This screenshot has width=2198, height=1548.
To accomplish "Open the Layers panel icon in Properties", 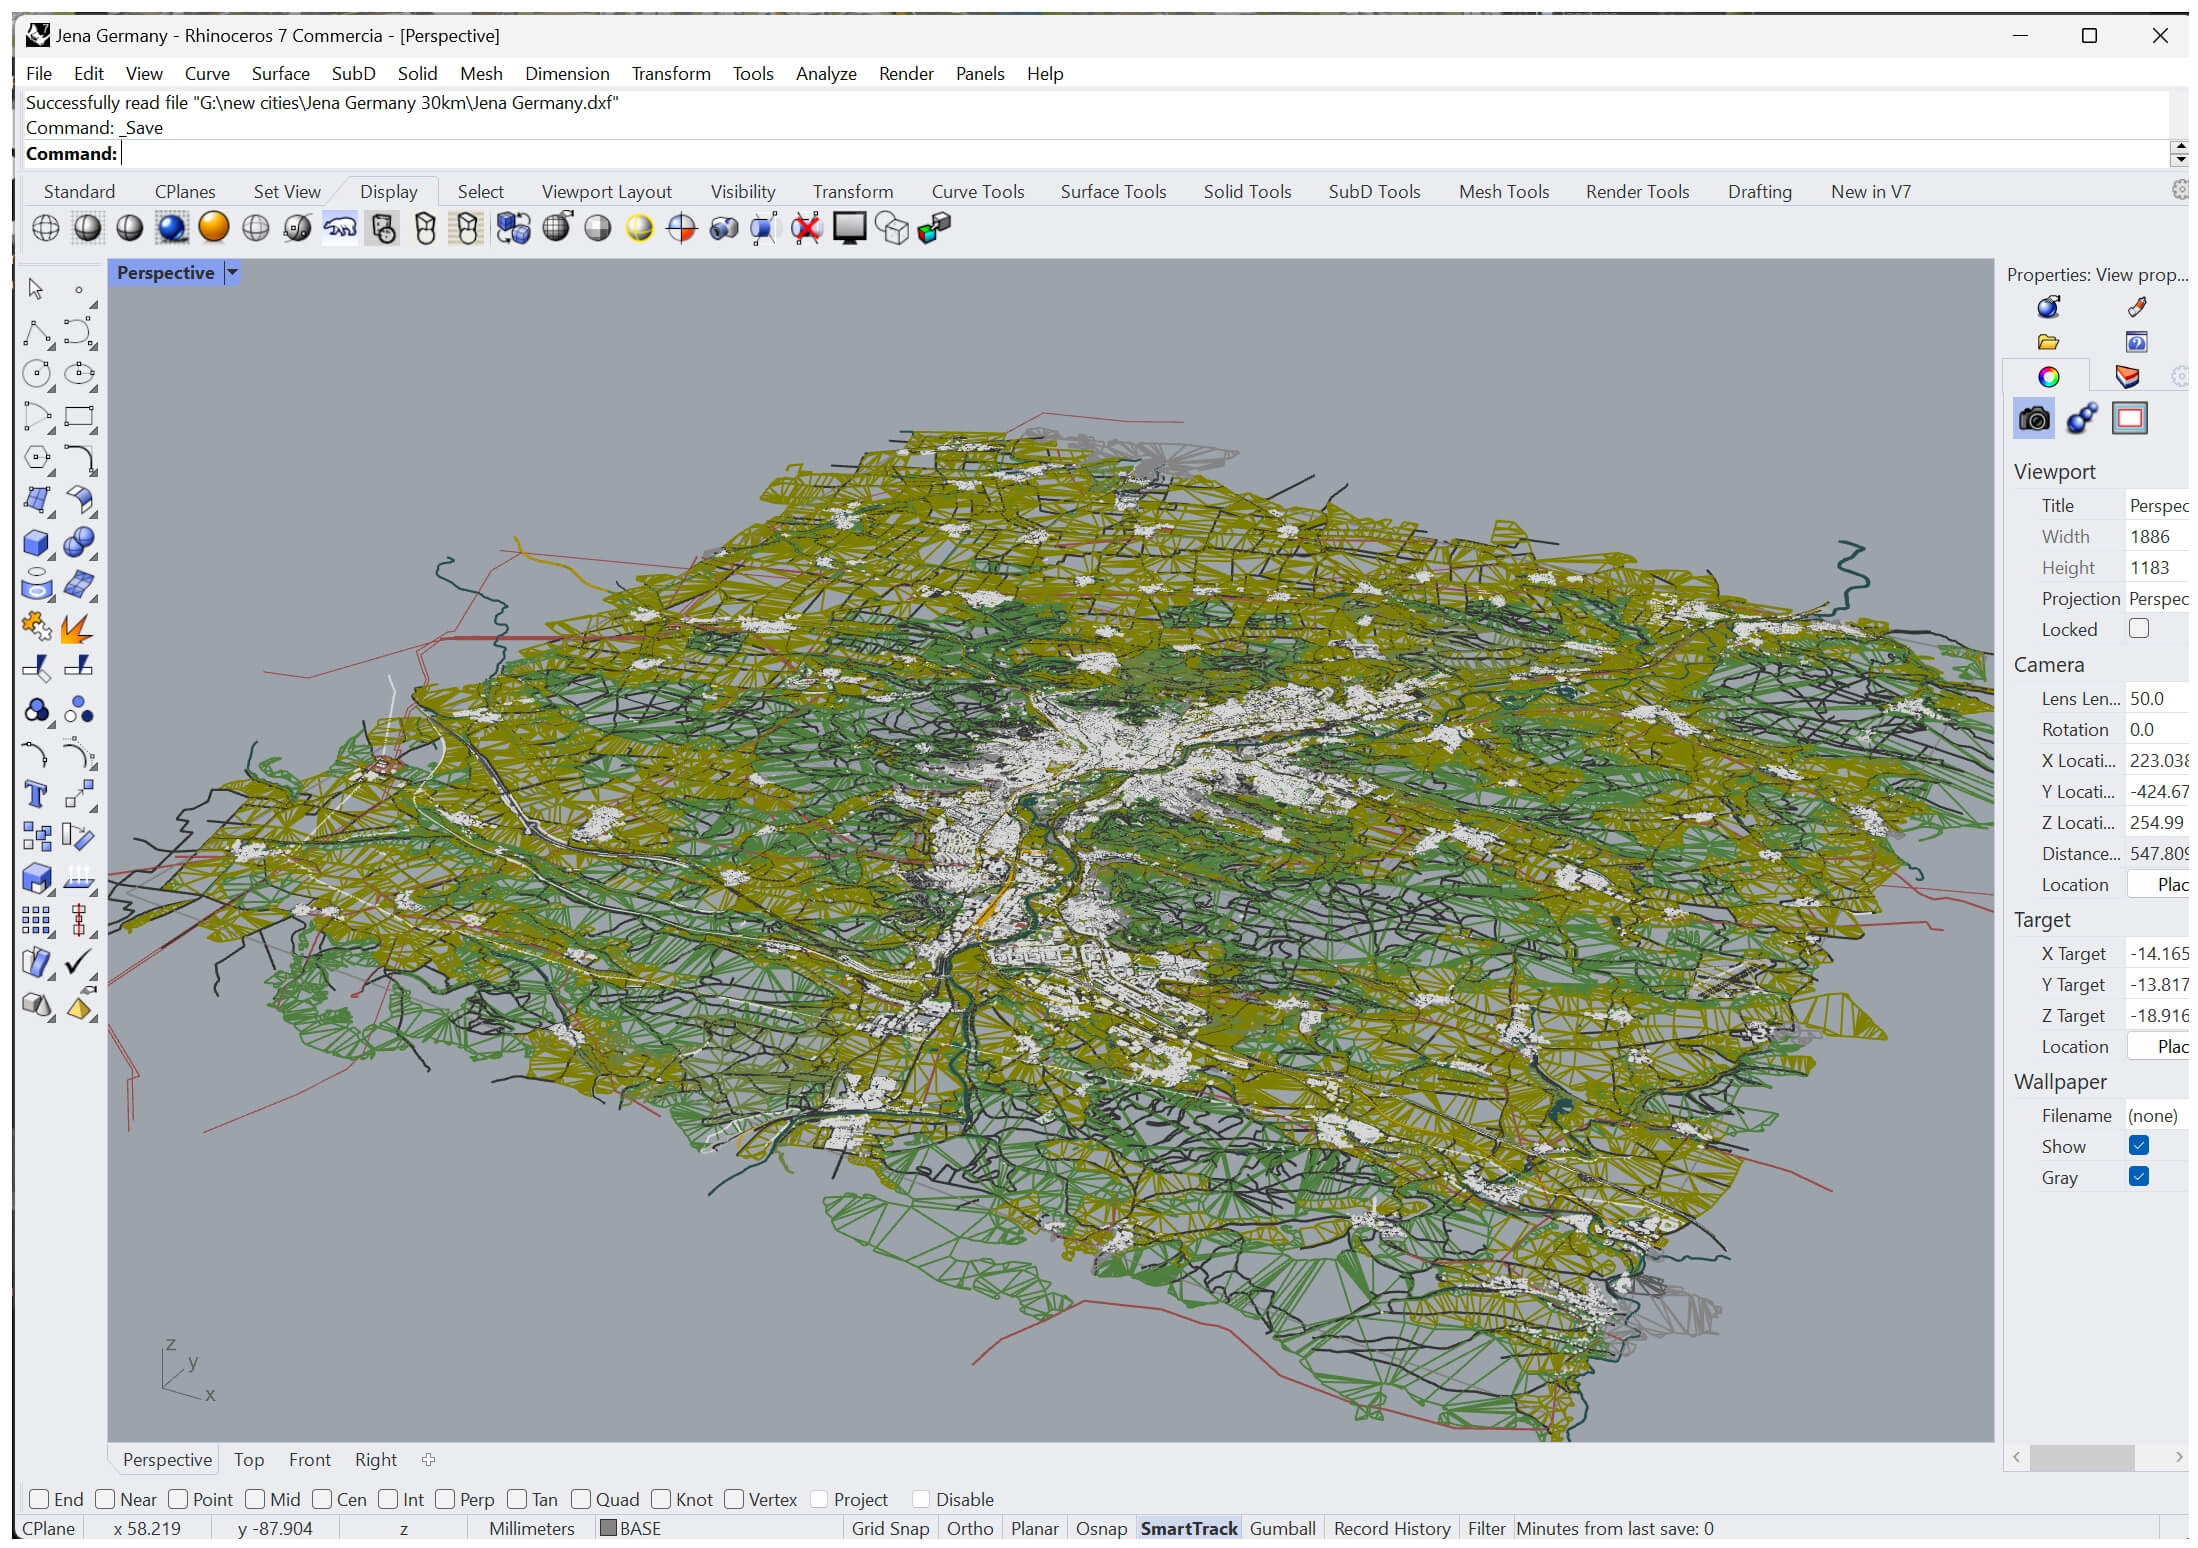I will [x=2127, y=377].
